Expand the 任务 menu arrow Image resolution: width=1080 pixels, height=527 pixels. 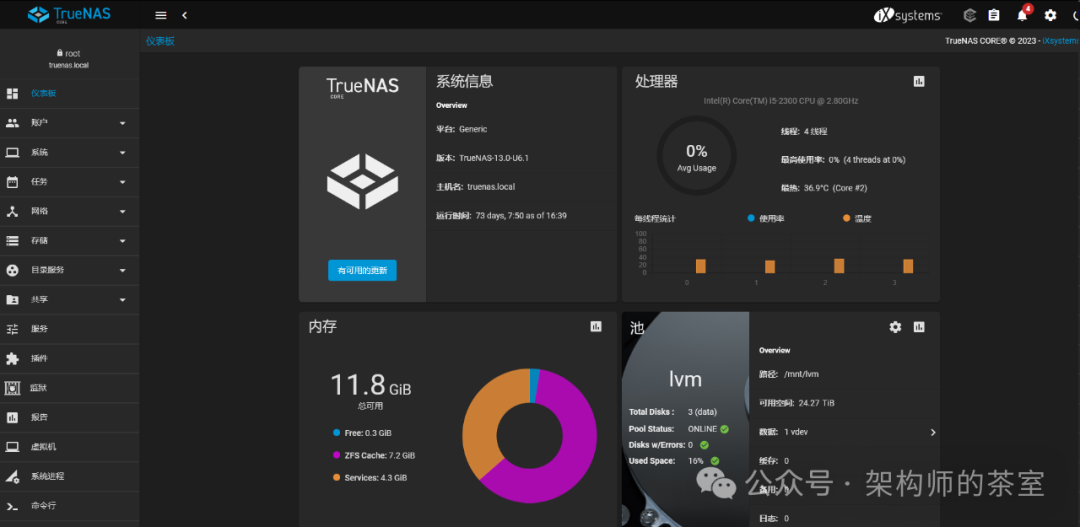coord(123,183)
